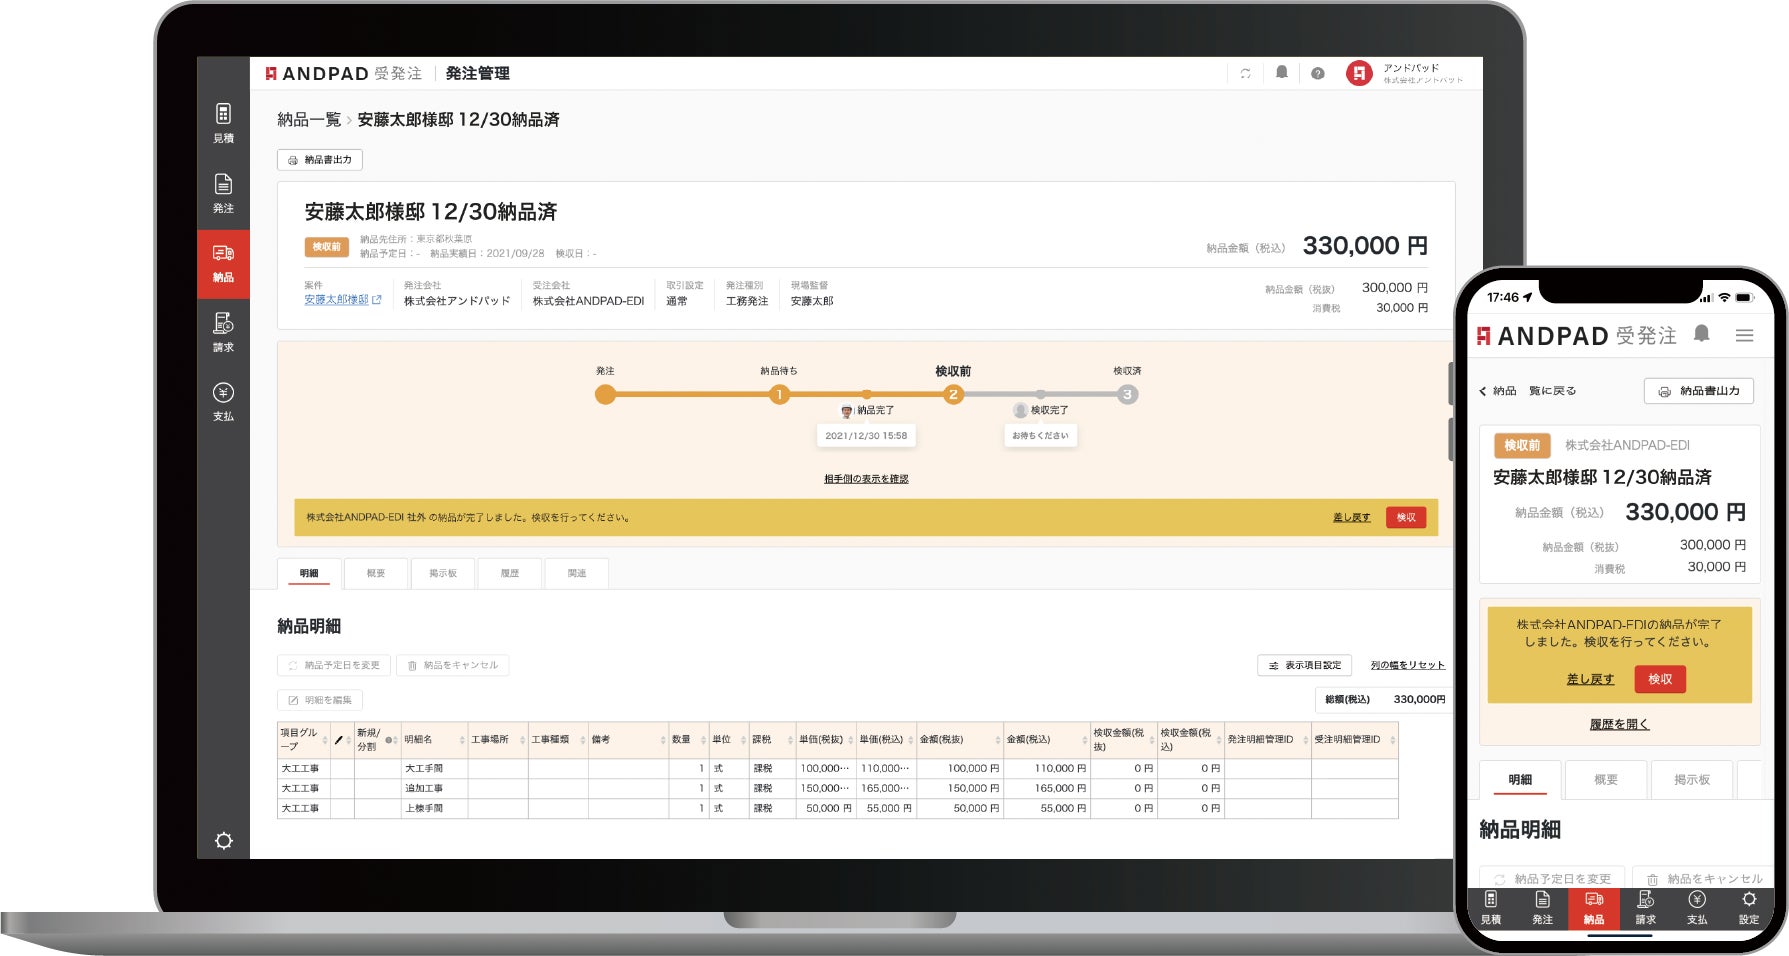Open 支払 in the laptop sidebar
This screenshot has width=1789, height=956.
tap(223, 401)
